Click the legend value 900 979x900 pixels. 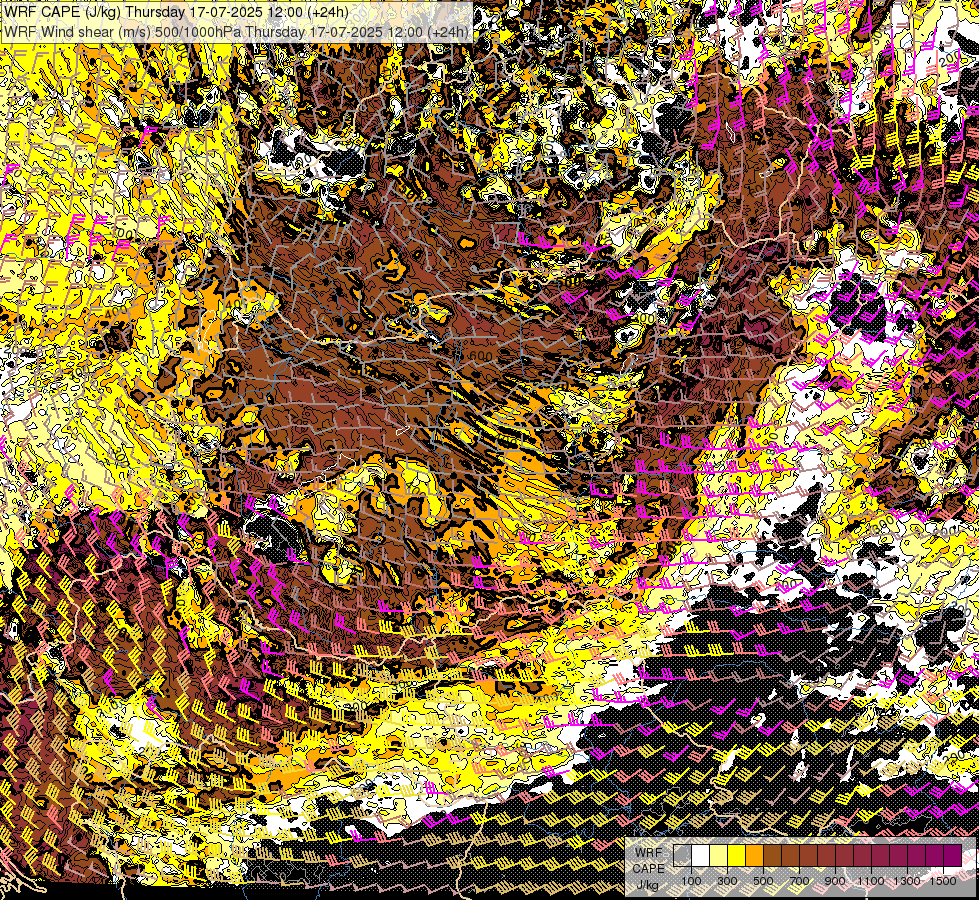pos(835,881)
